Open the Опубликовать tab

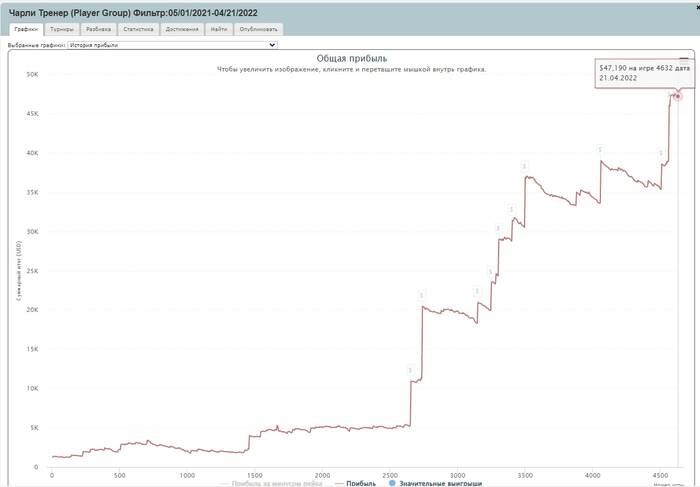click(258, 29)
